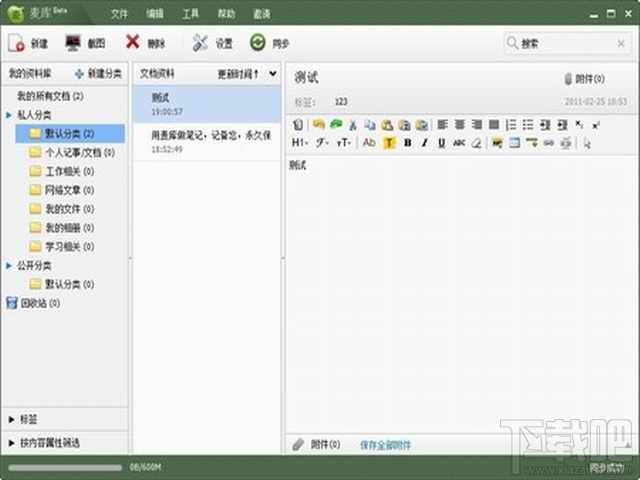Insert a hyperlink with chain icon
The width and height of the screenshot is (640, 480).
tap(549, 143)
